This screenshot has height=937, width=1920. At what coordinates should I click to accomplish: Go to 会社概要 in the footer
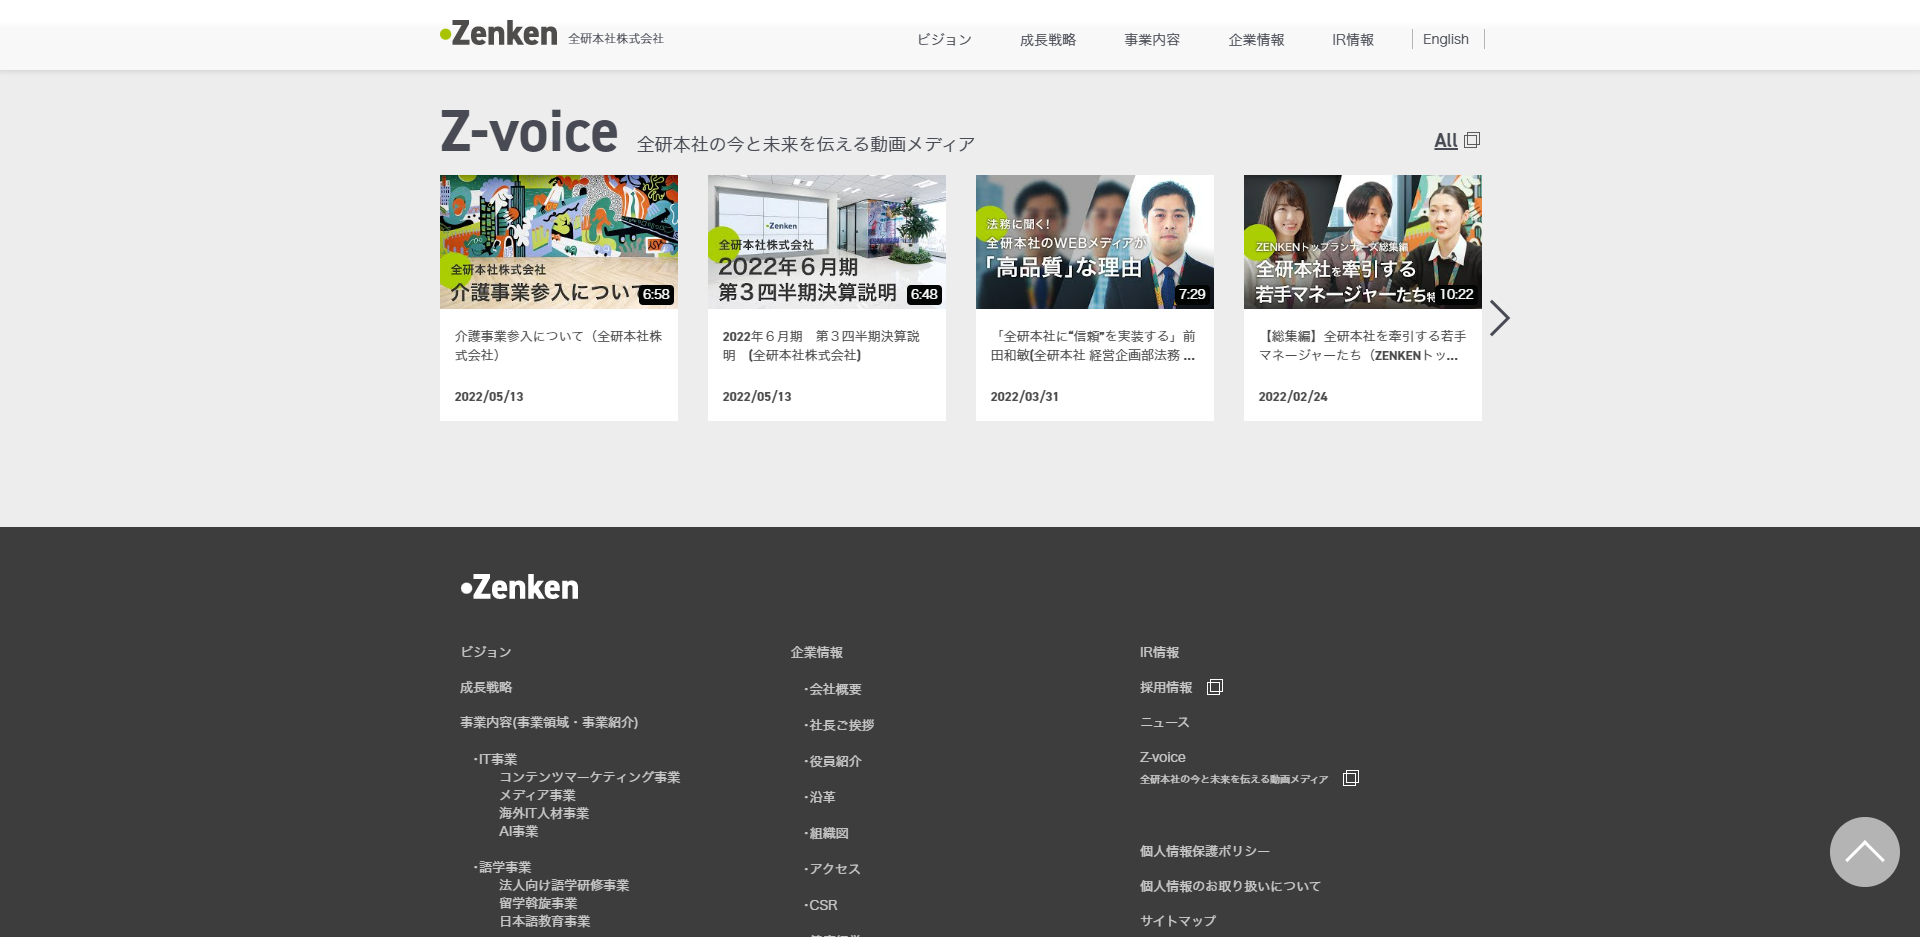click(x=835, y=689)
